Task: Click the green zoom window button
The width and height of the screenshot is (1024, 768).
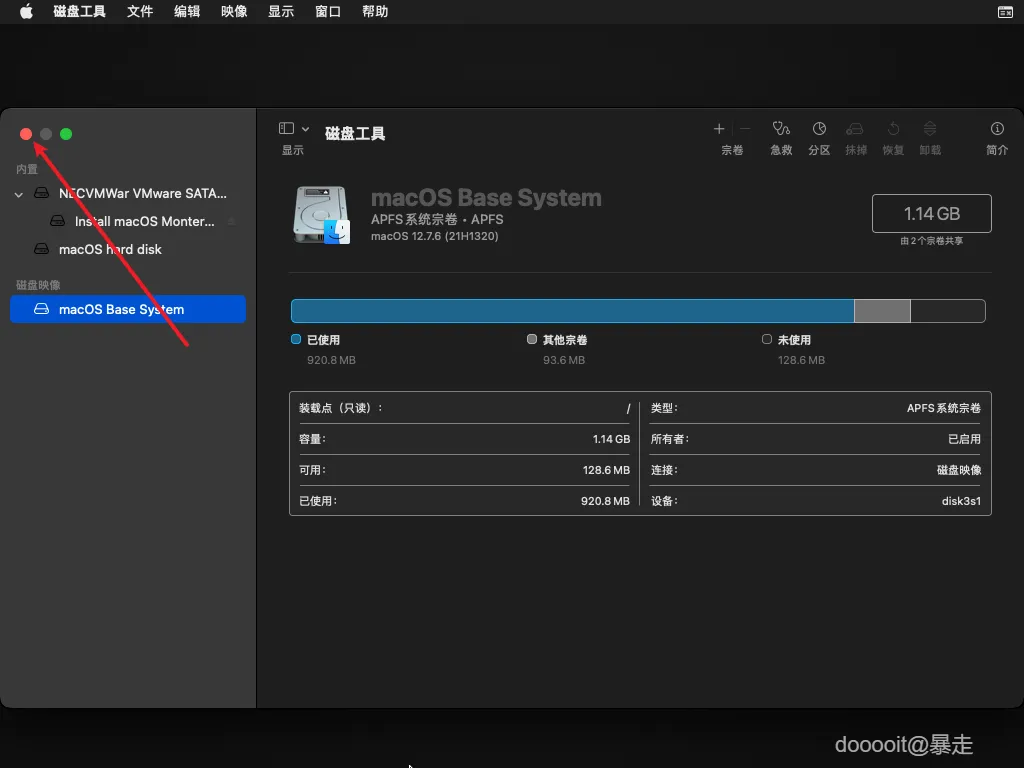Action: click(66, 134)
